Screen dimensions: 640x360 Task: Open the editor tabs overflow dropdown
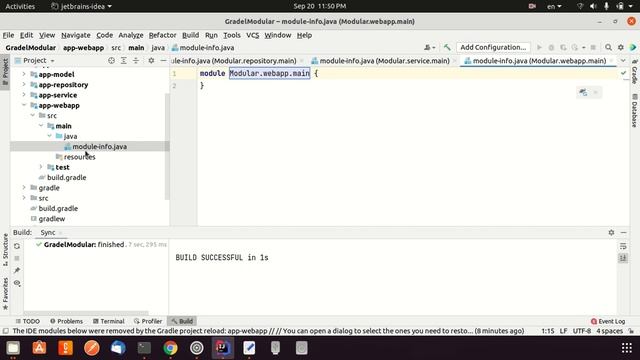pyautogui.click(x=623, y=60)
